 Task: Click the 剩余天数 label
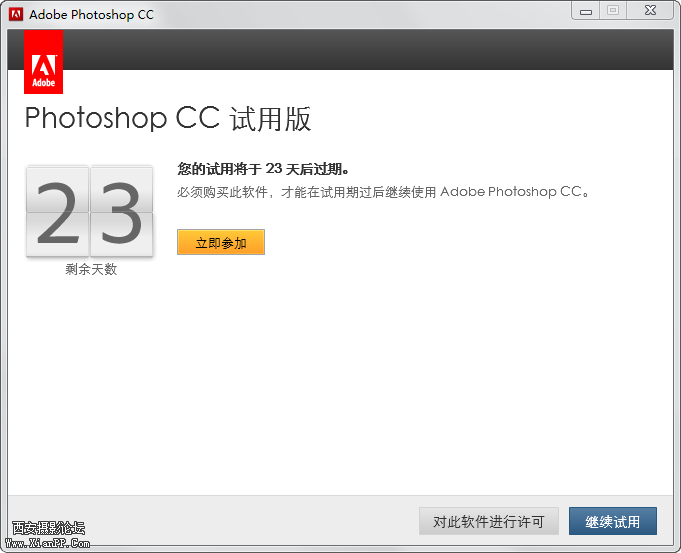pyautogui.click(x=91, y=269)
